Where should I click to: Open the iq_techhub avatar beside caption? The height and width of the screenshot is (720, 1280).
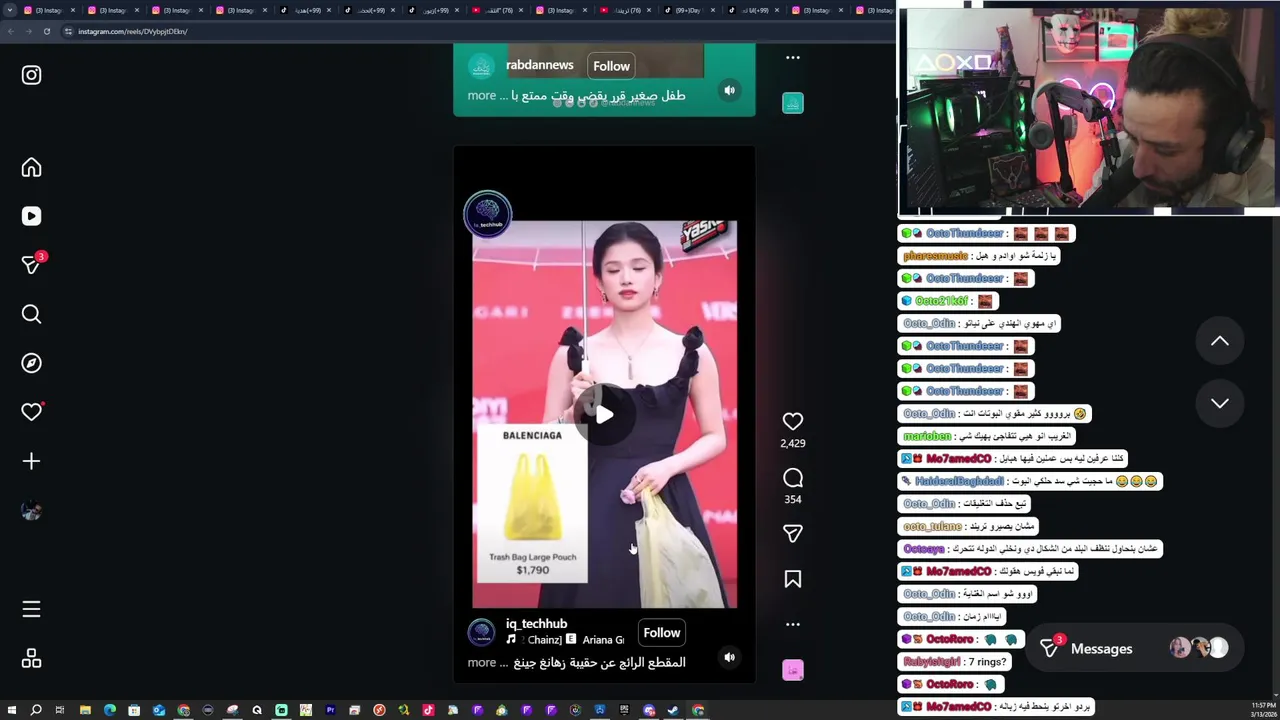coord(482,632)
